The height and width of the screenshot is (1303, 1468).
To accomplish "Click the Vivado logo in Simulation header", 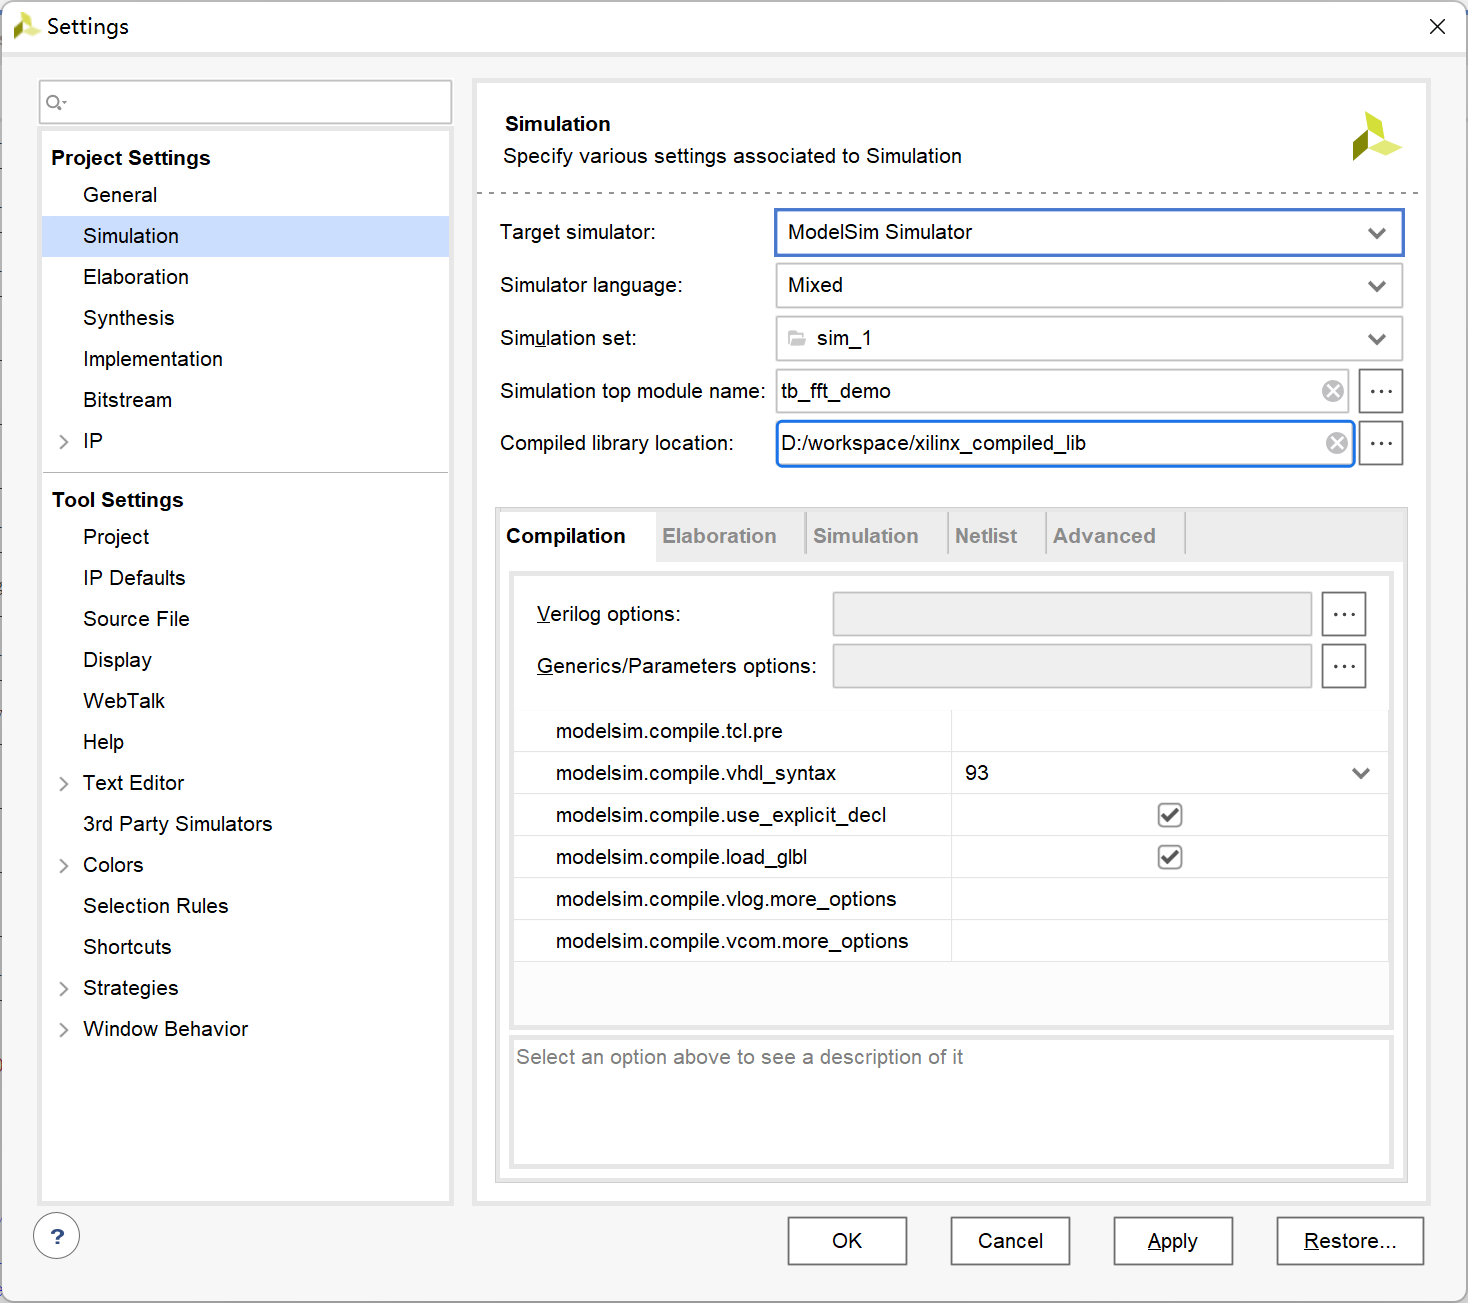I will point(1376,136).
